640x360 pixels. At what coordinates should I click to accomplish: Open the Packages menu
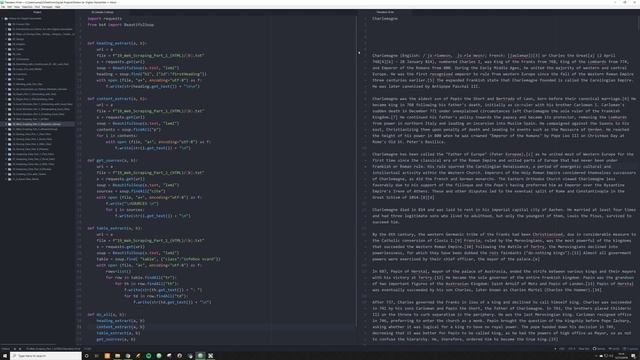pos(47,7)
